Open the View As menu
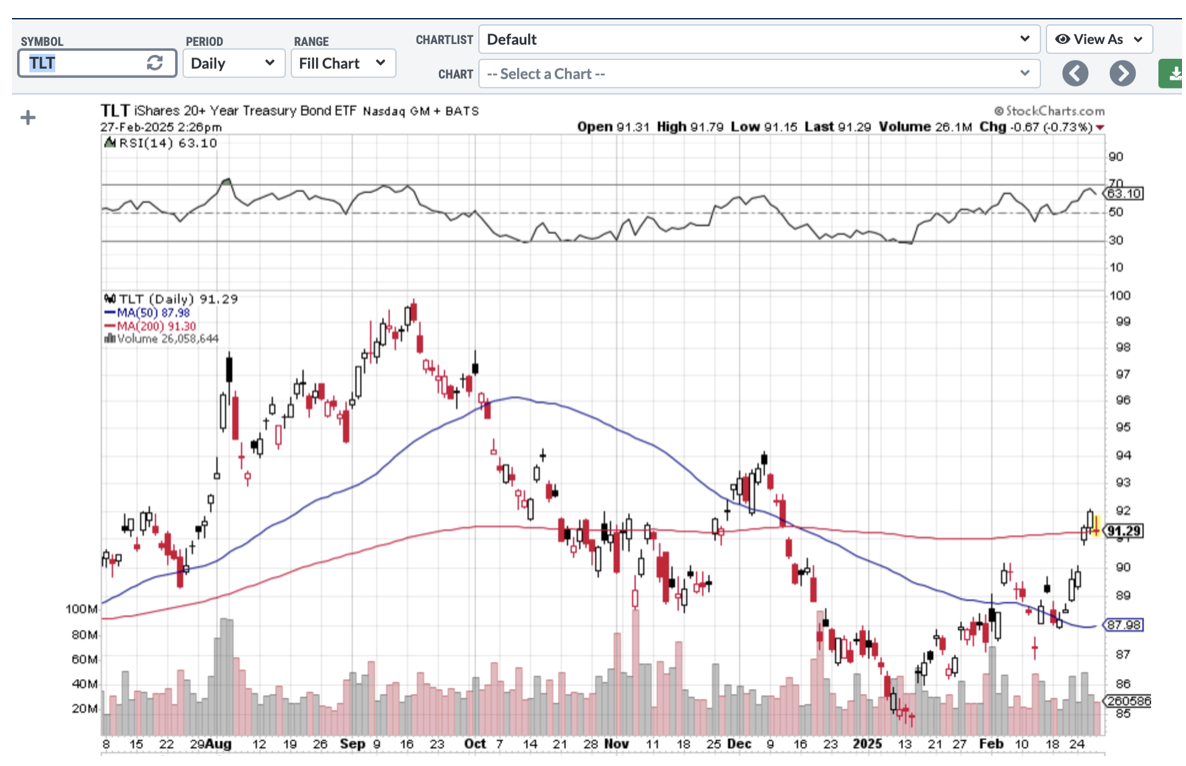 pos(1098,39)
